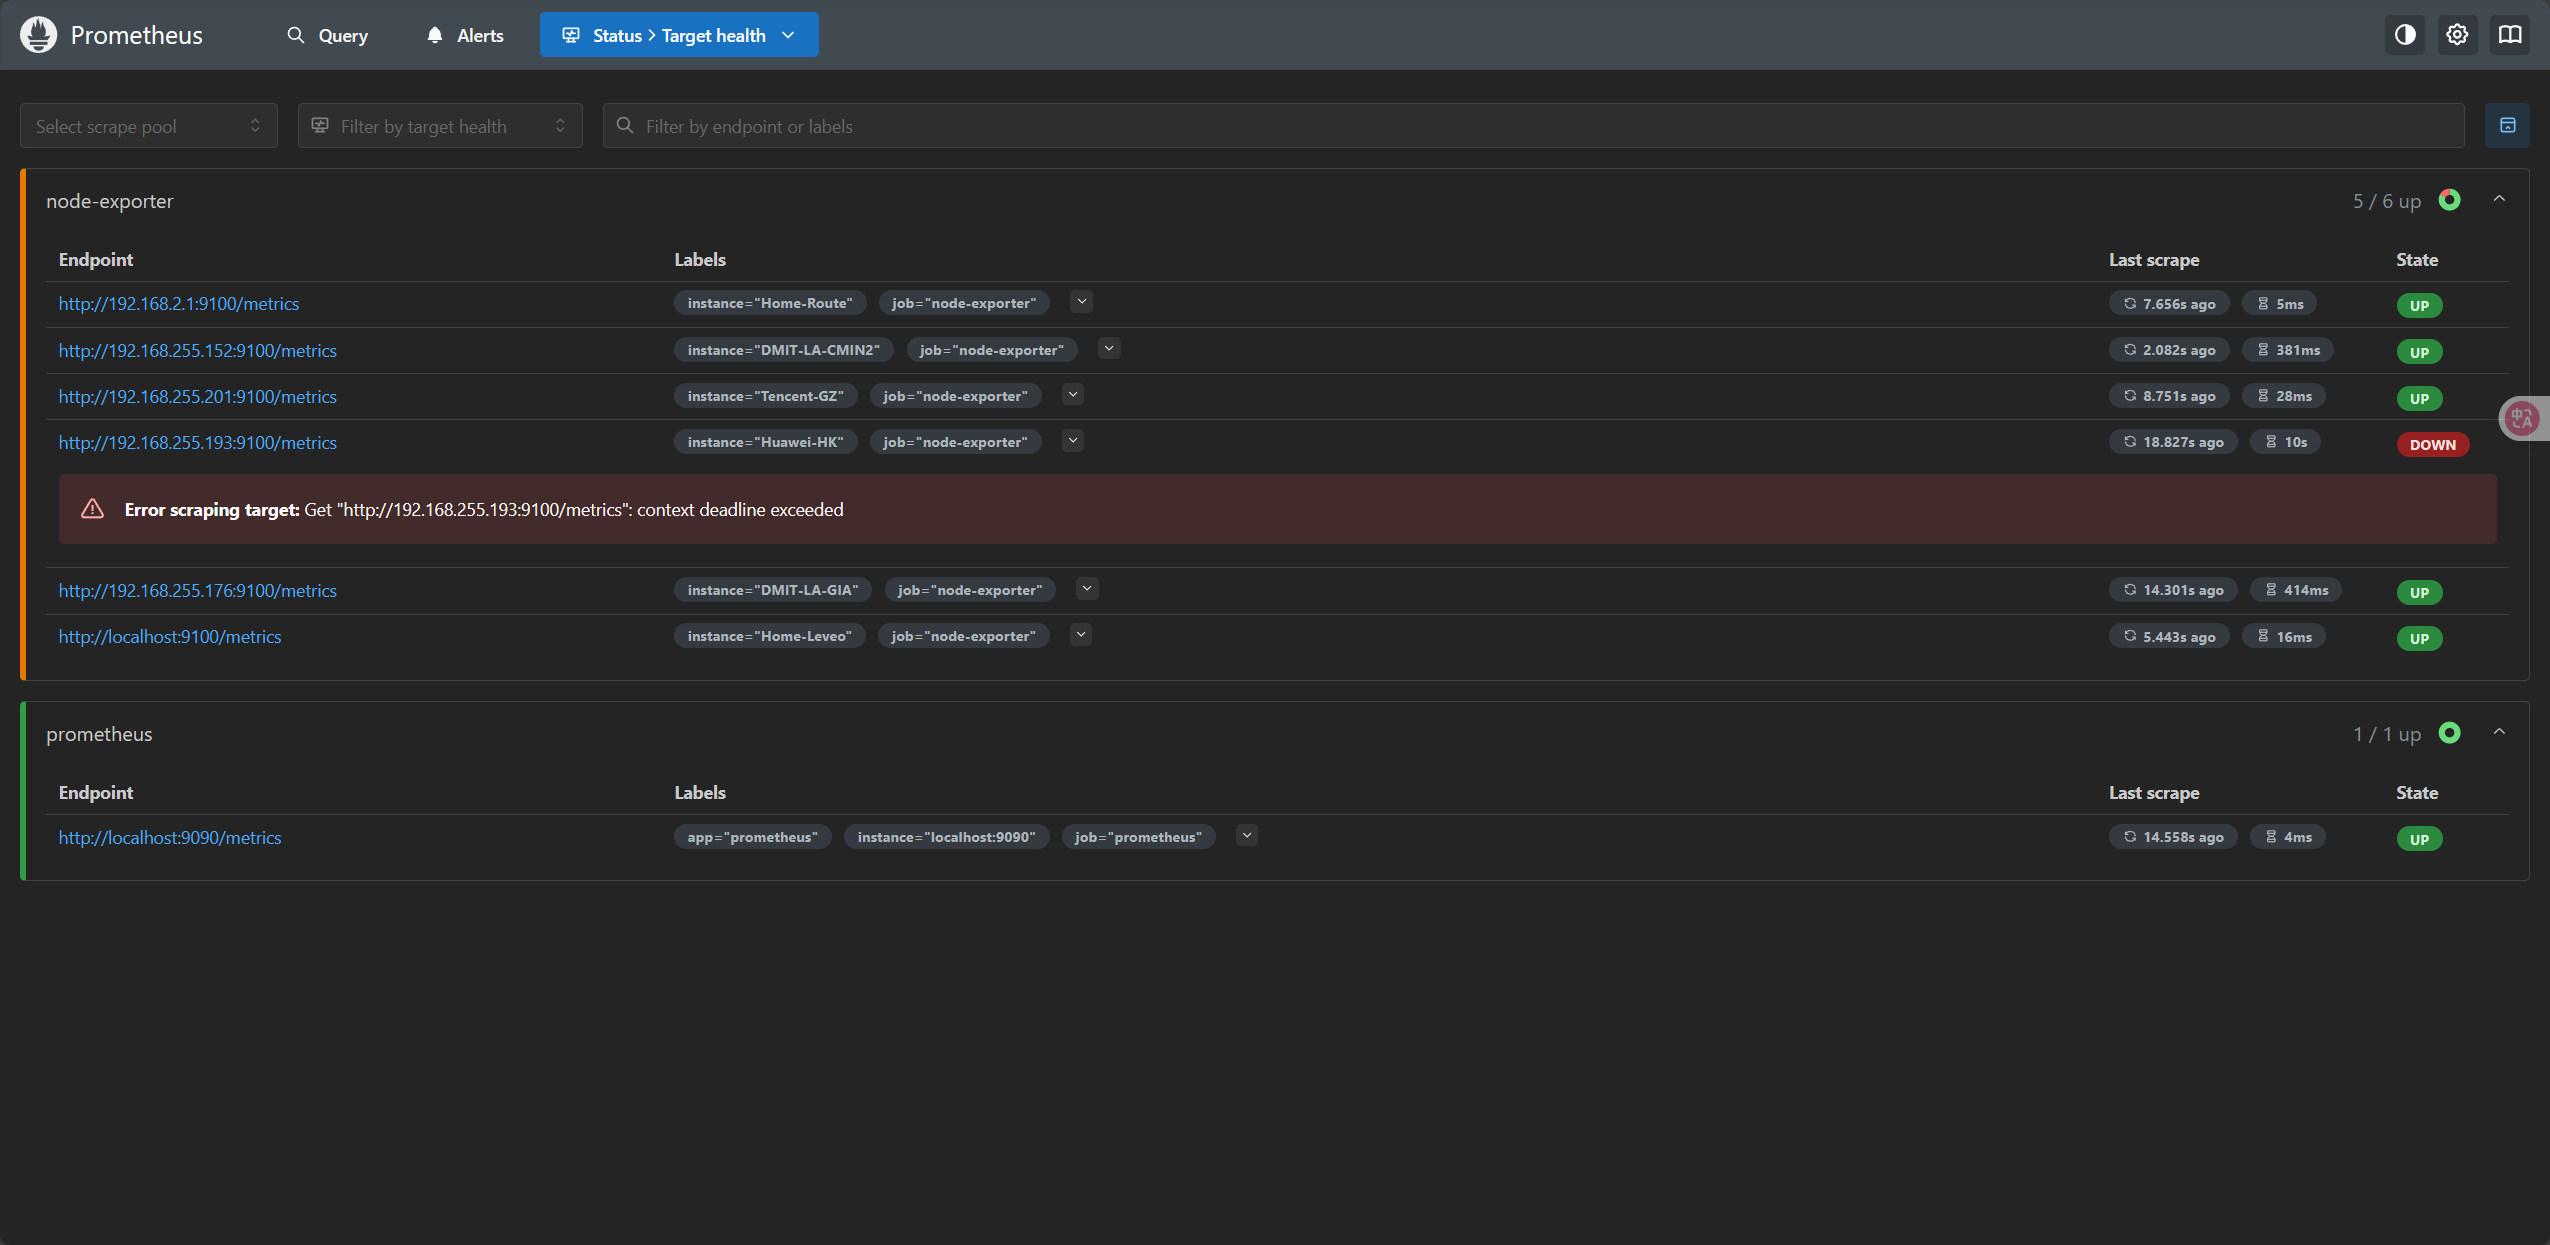The height and width of the screenshot is (1245, 2550).
Task: Open the Filter by target health dropdown
Action: [x=440, y=126]
